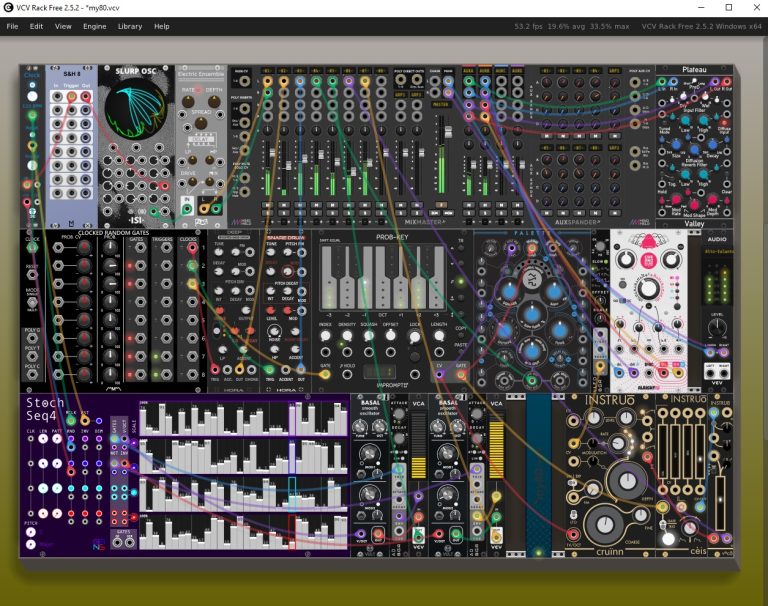Click the large pink center button on Almighty module
The image size is (768, 606).
pos(648,260)
